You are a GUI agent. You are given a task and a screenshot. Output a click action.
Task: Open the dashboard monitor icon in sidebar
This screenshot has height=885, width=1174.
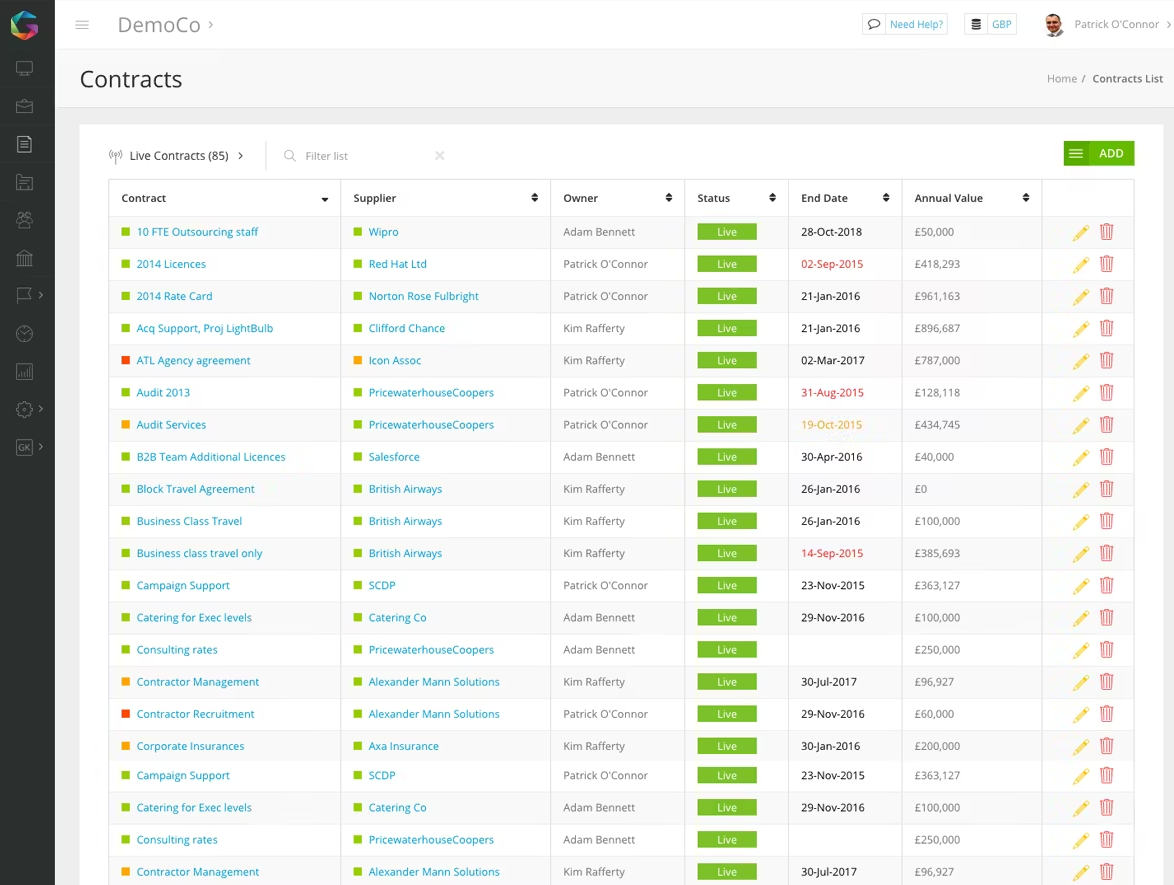pyautogui.click(x=25, y=68)
